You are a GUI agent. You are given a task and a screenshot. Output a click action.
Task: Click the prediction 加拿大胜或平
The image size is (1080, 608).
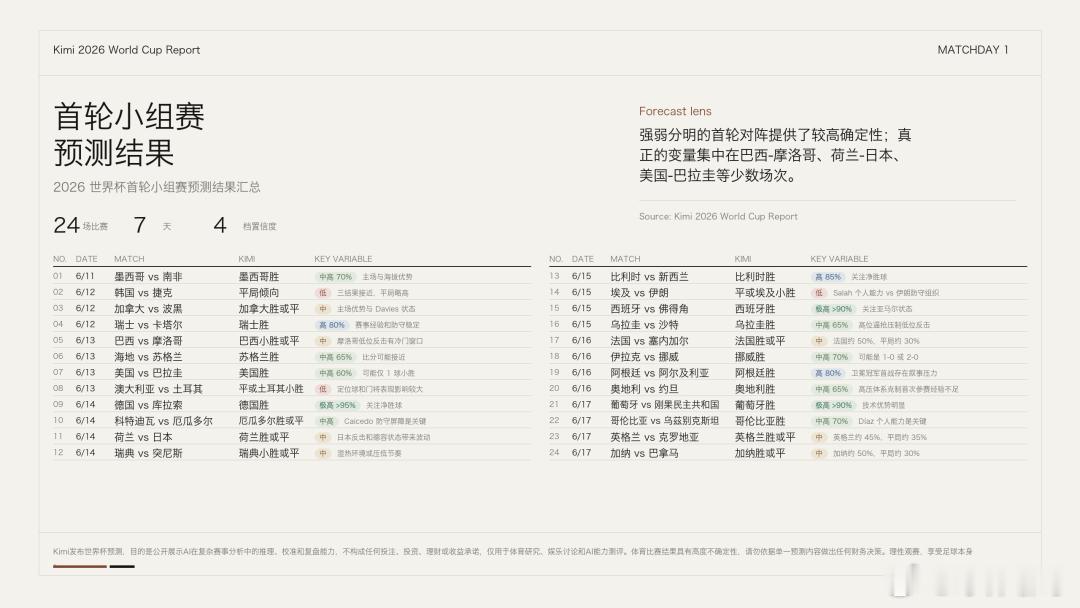point(269,308)
